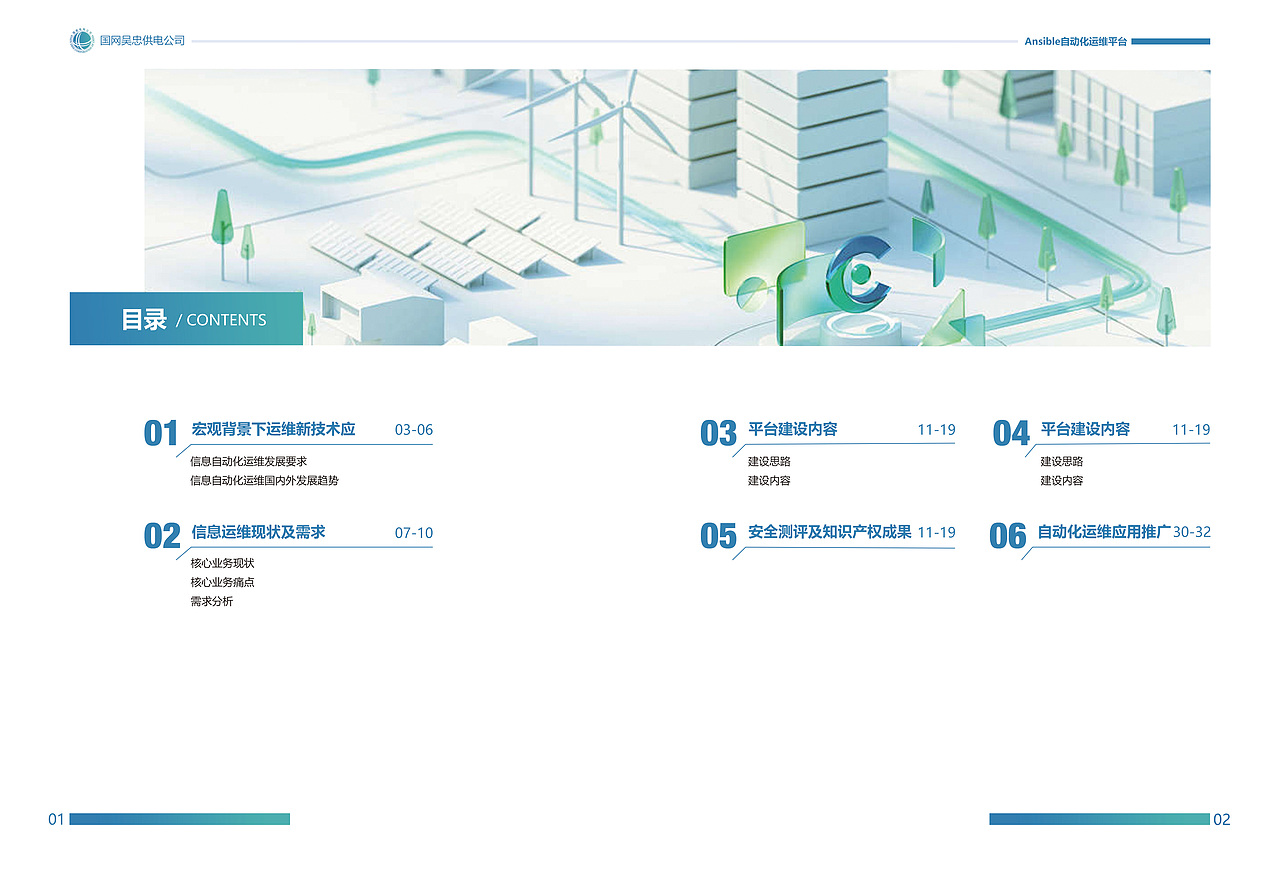Click page range 11-19 of section 05
This screenshot has width=1280, height=874.
(x=936, y=533)
